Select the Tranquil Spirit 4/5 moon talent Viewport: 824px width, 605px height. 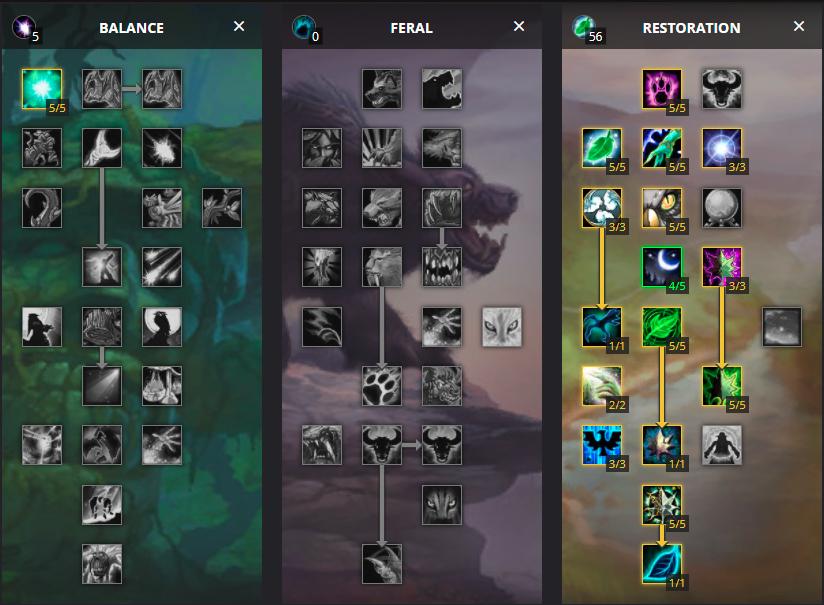(x=662, y=267)
